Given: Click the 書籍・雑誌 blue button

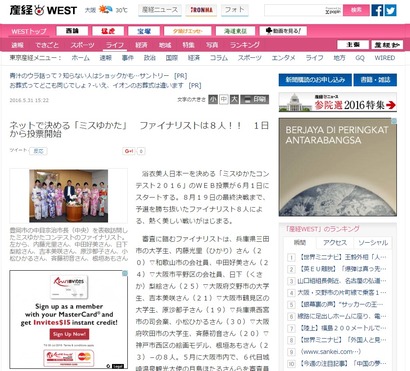Looking at the screenshot, I should tap(375, 80).
